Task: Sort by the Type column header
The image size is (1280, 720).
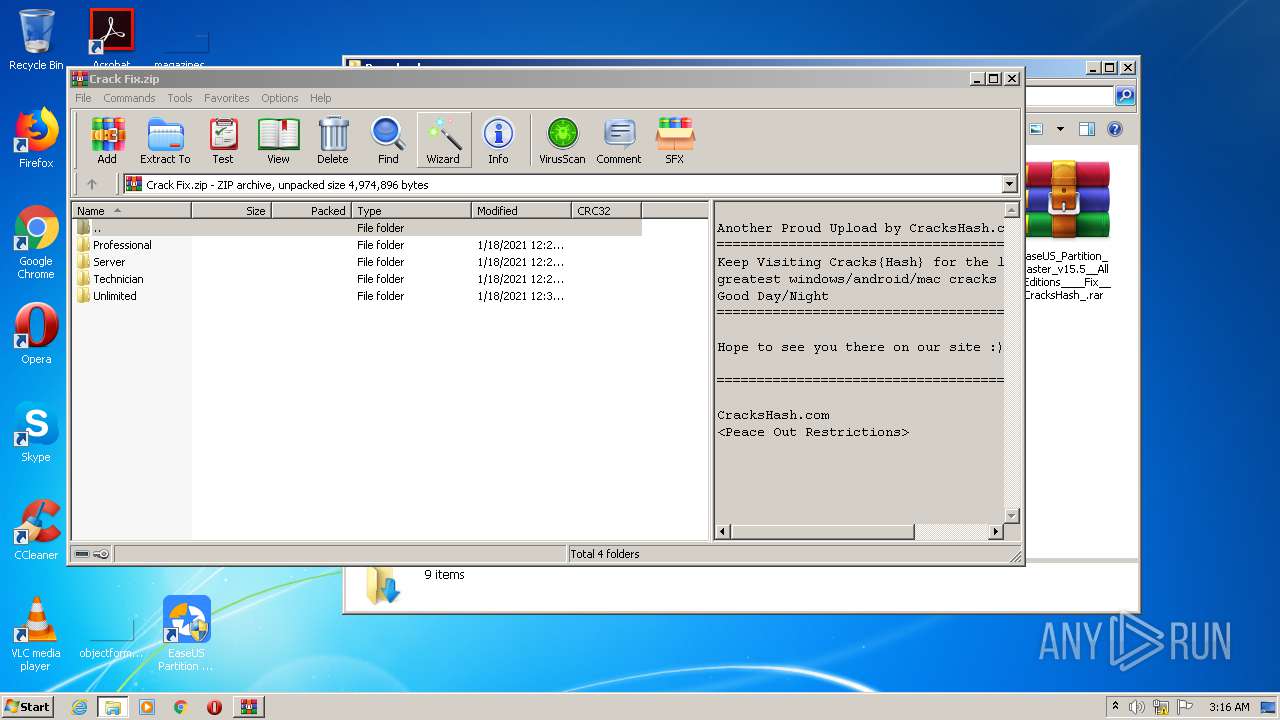Action: pyautogui.click(x=411, y=210)
